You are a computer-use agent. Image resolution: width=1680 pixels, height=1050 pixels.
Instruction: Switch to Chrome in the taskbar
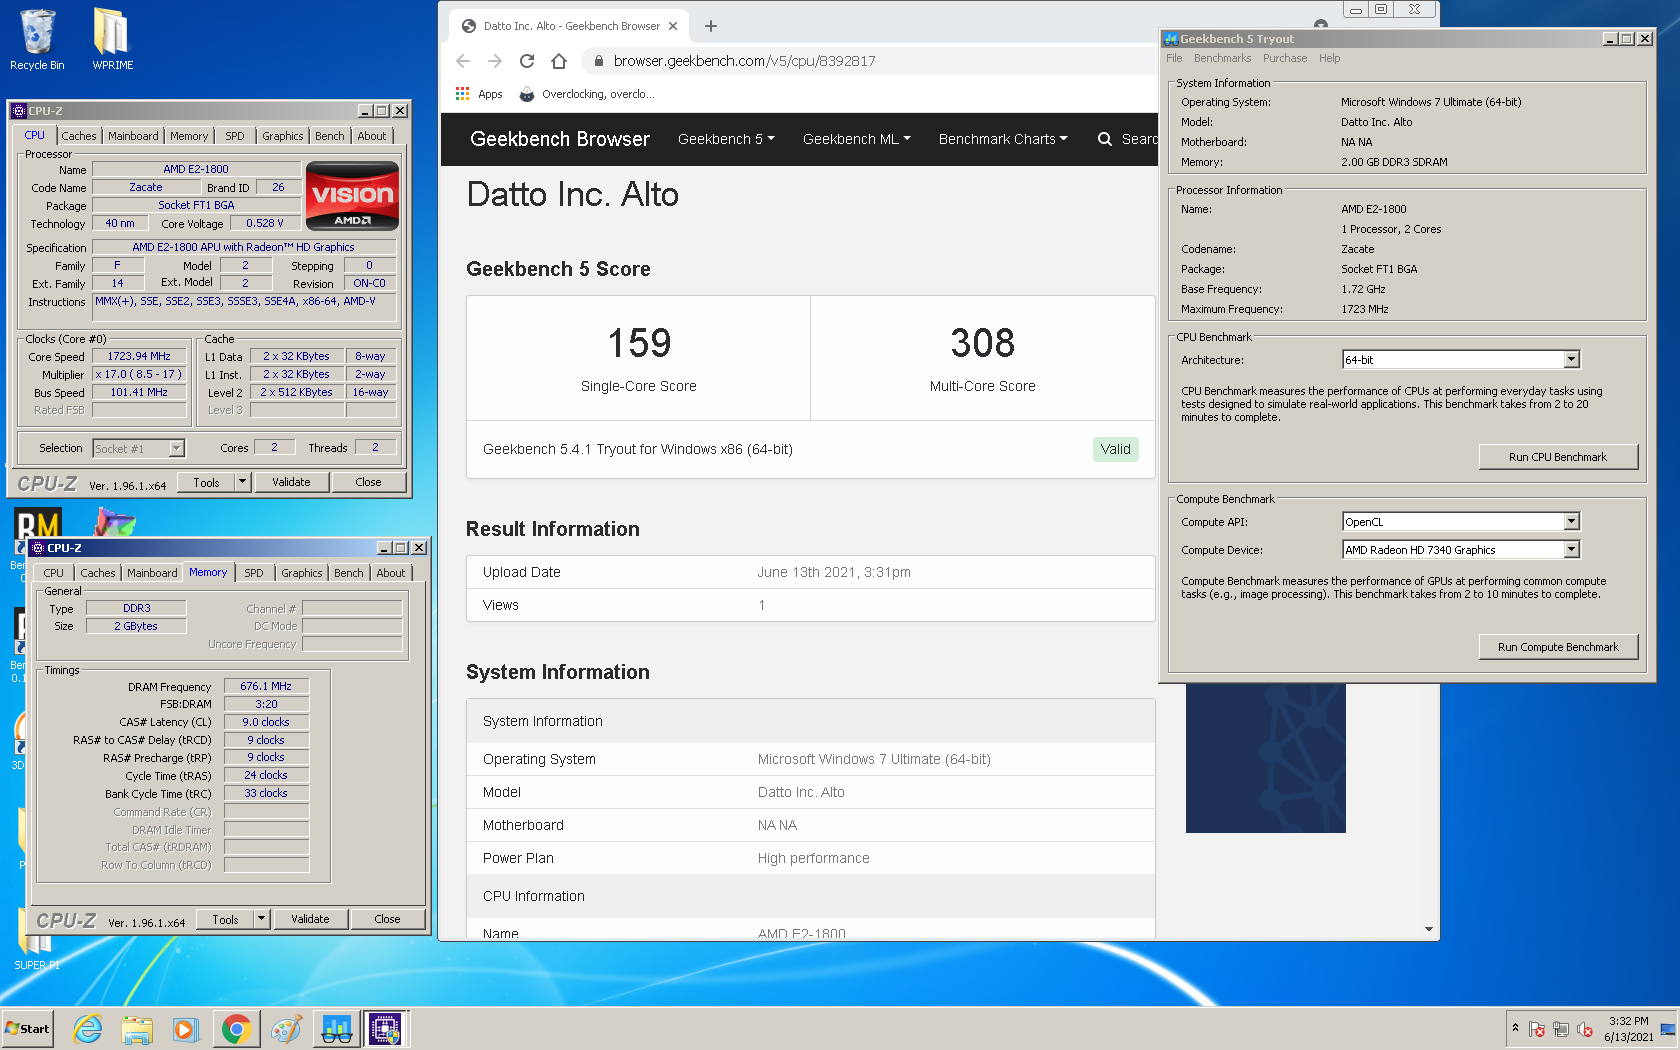[x=236, y=1029]
